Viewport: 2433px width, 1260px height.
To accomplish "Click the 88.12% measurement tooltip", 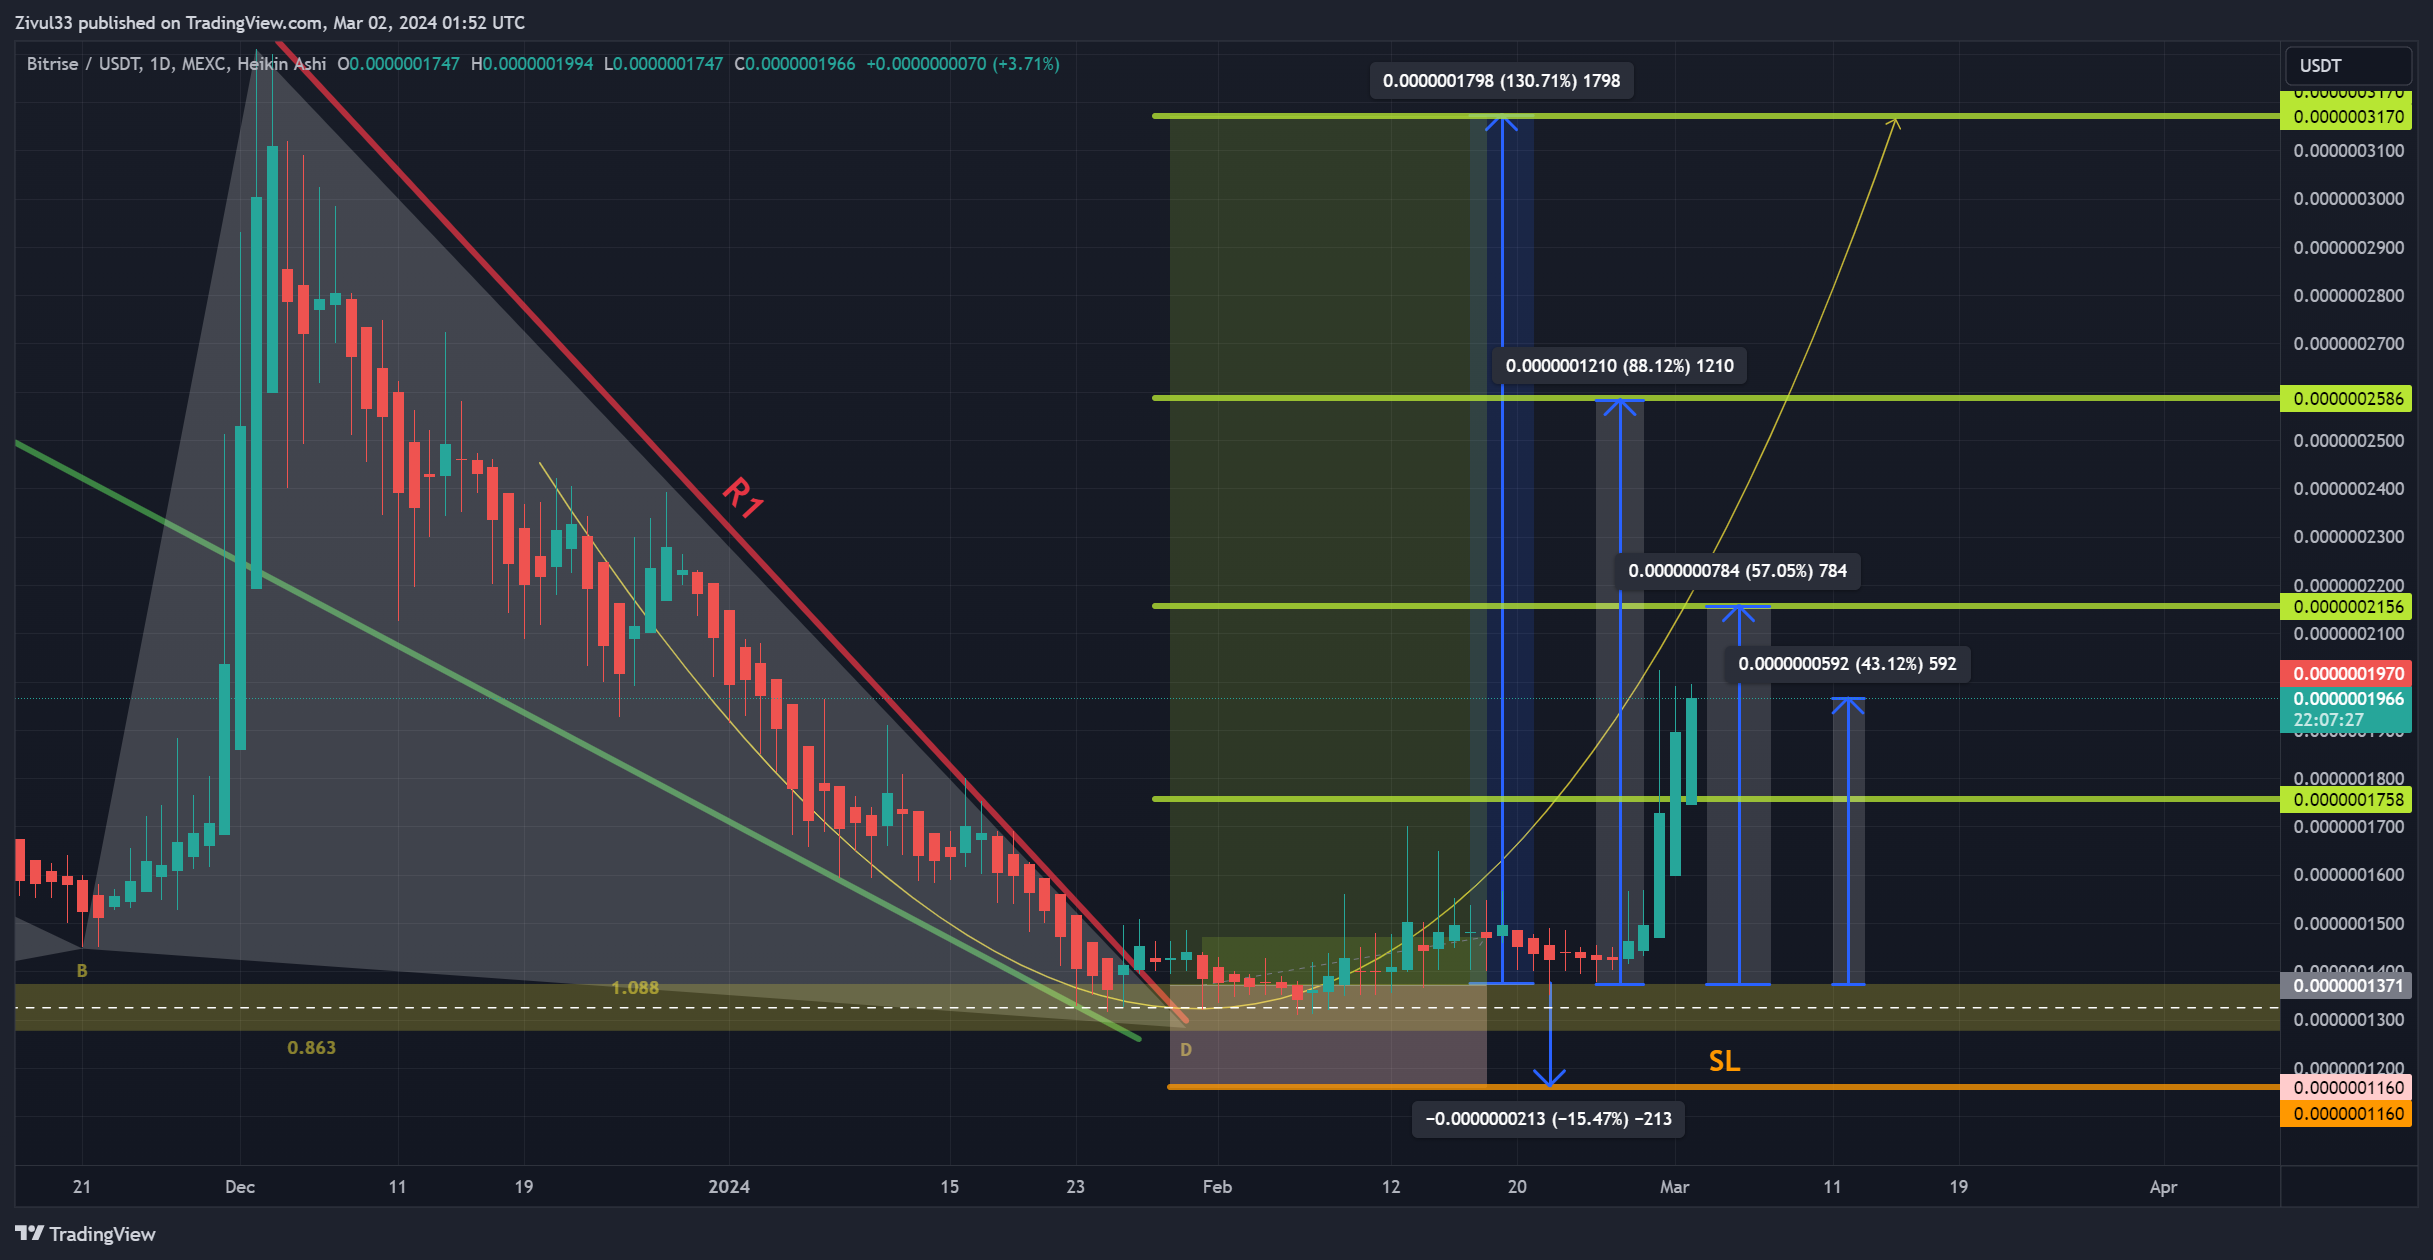I will click(x=1619, y=366).
